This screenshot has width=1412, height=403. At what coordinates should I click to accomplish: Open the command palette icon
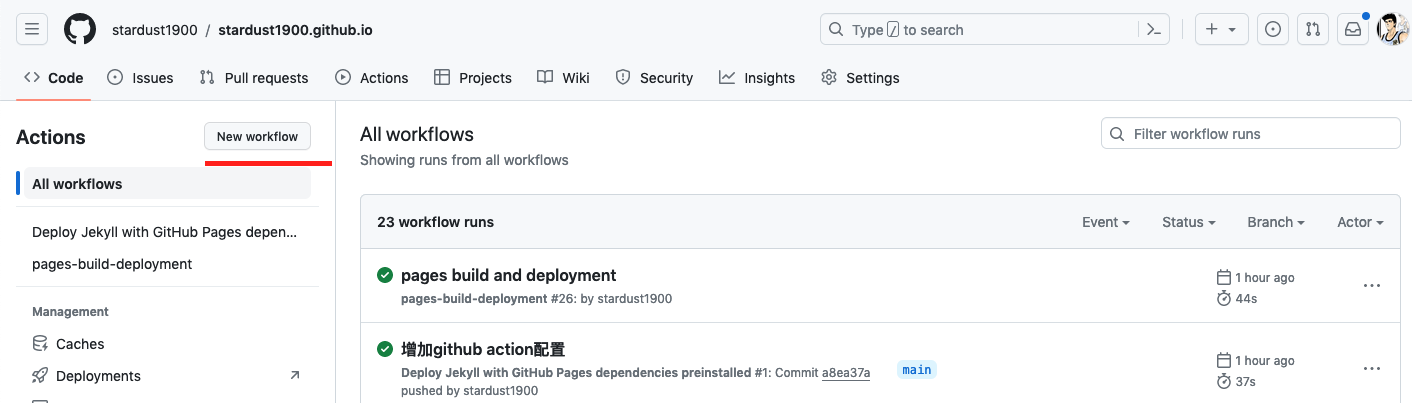pyautogui.click(x=1153, y=30)
